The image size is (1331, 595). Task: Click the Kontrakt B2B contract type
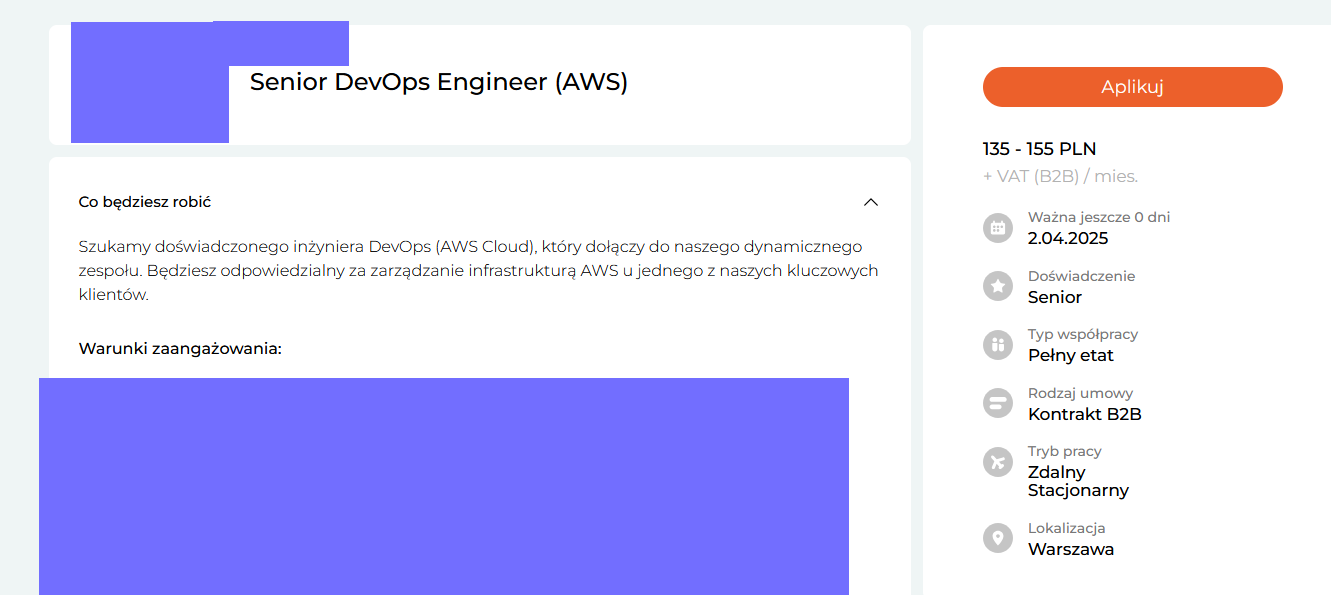[x=1084, y=414]
